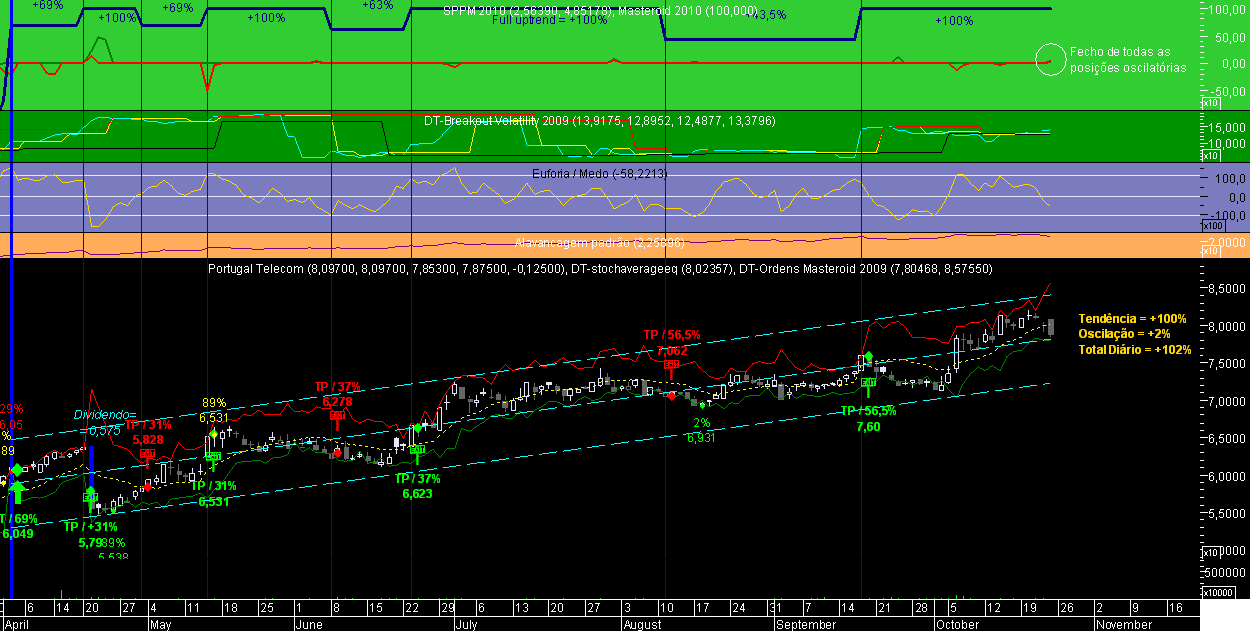The image size is (1250, 631).
Task: Select the green 7,60 price label
Action: point(868,427)
